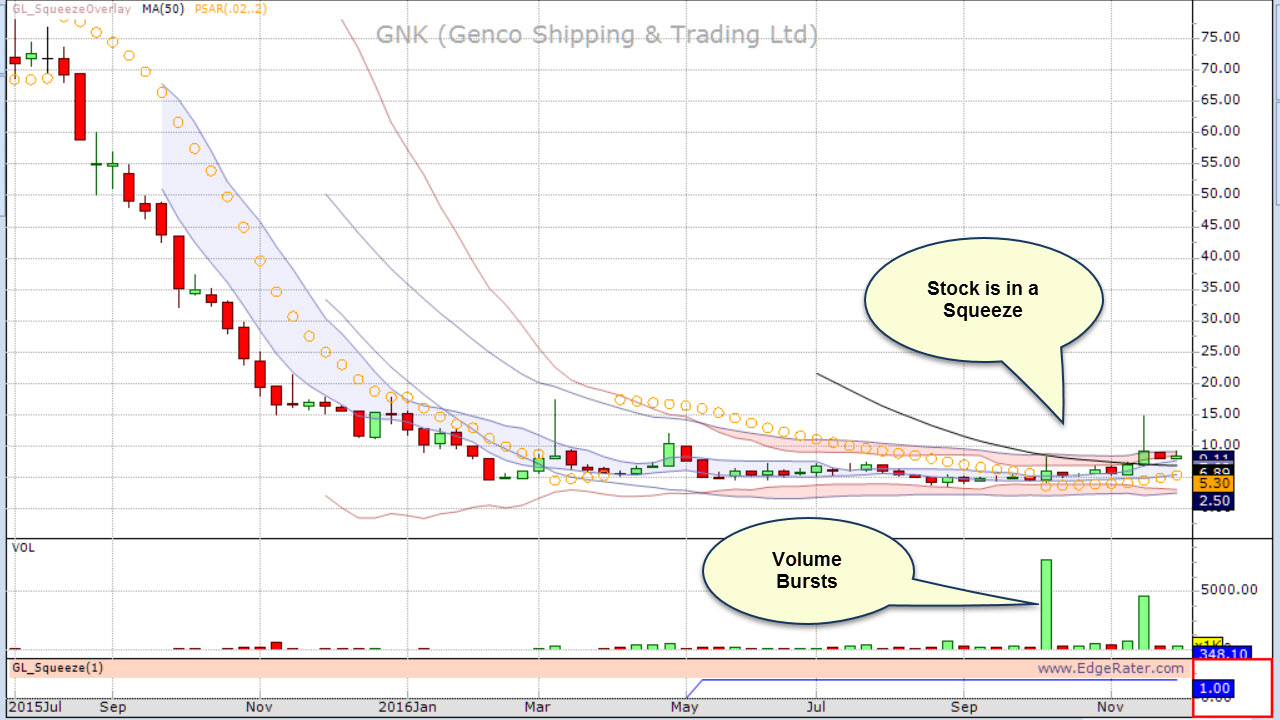The image size is (1280, 720).
Task: Click the second tallest volume bar in November
Action: 1144,622
